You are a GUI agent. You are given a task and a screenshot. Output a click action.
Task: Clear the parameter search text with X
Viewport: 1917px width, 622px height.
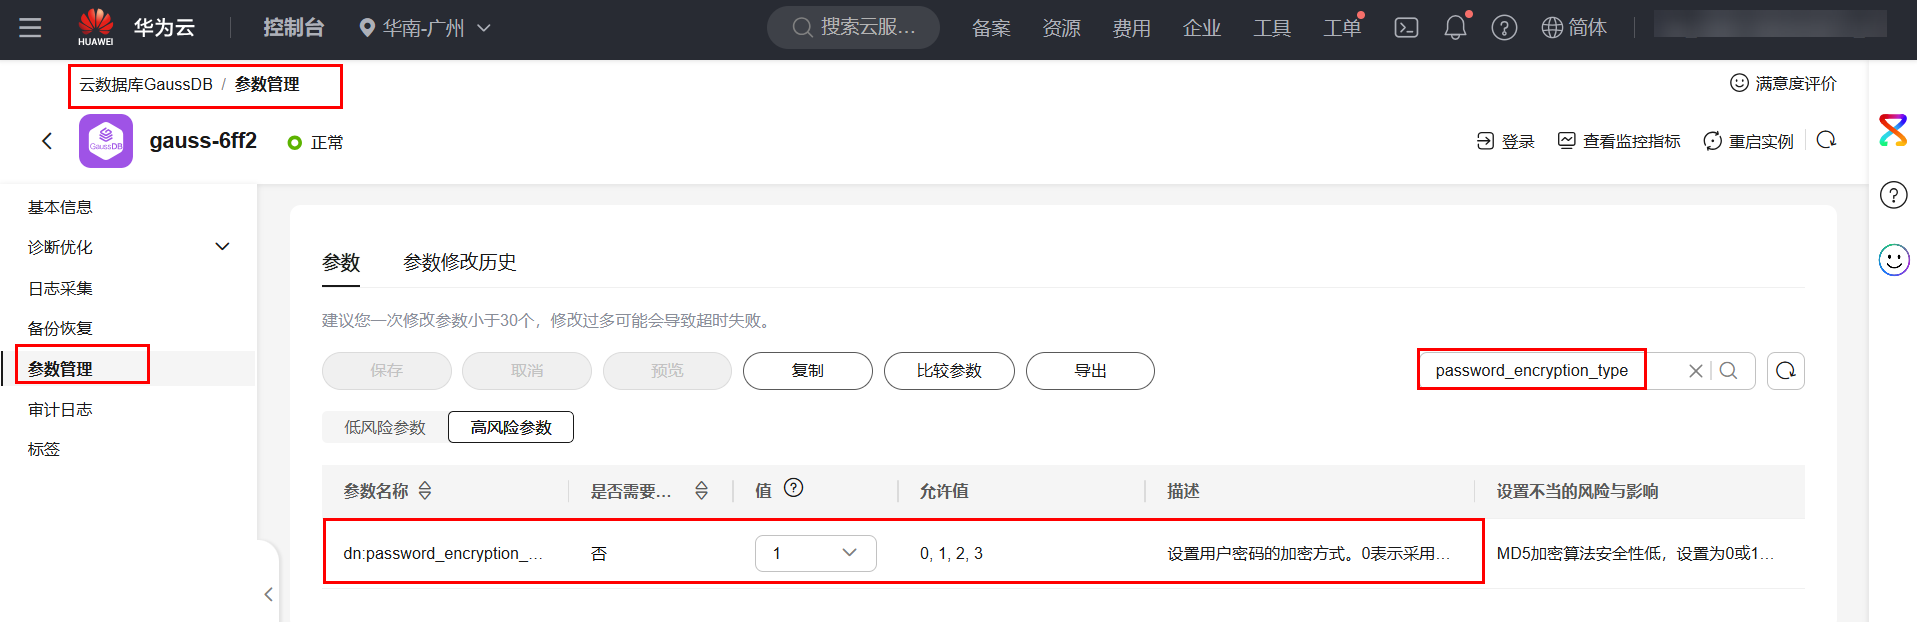(1695, 371)
